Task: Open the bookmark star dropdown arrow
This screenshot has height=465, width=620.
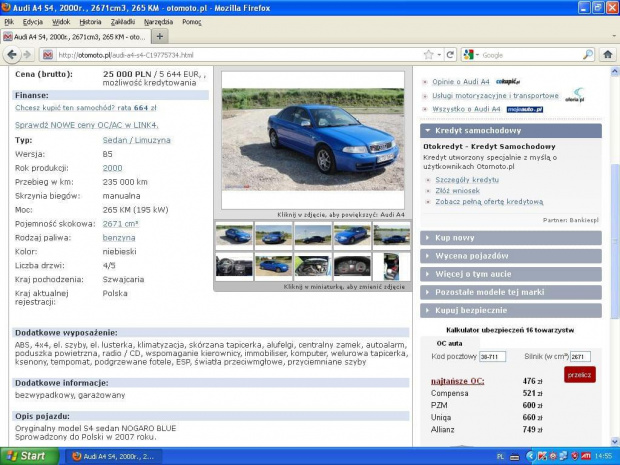Action: pyautogui.click(x=439, y=55)
